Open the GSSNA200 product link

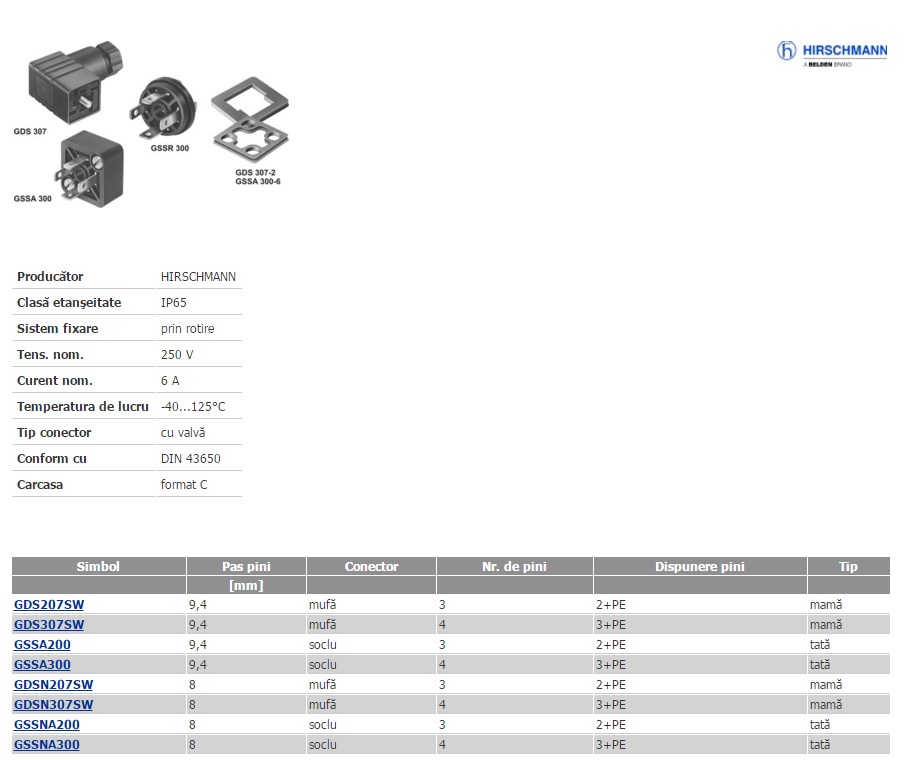coord(46,725)
